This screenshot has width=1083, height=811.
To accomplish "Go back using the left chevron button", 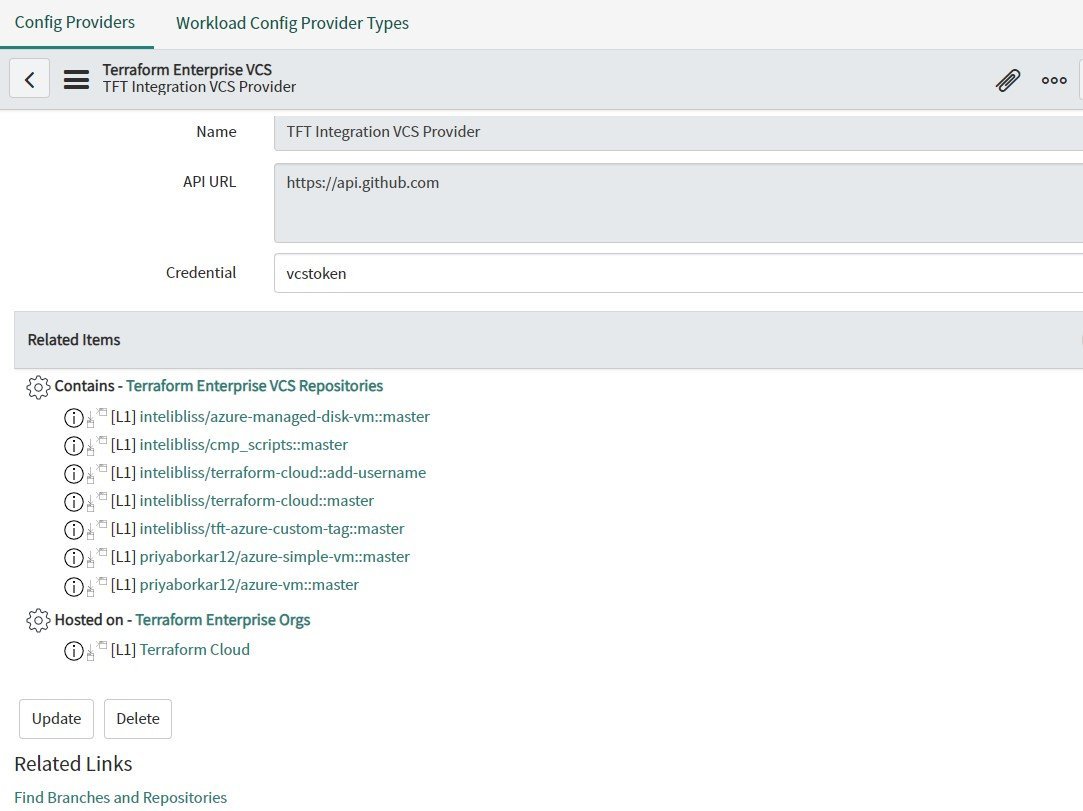I will [x=29, y=79].
